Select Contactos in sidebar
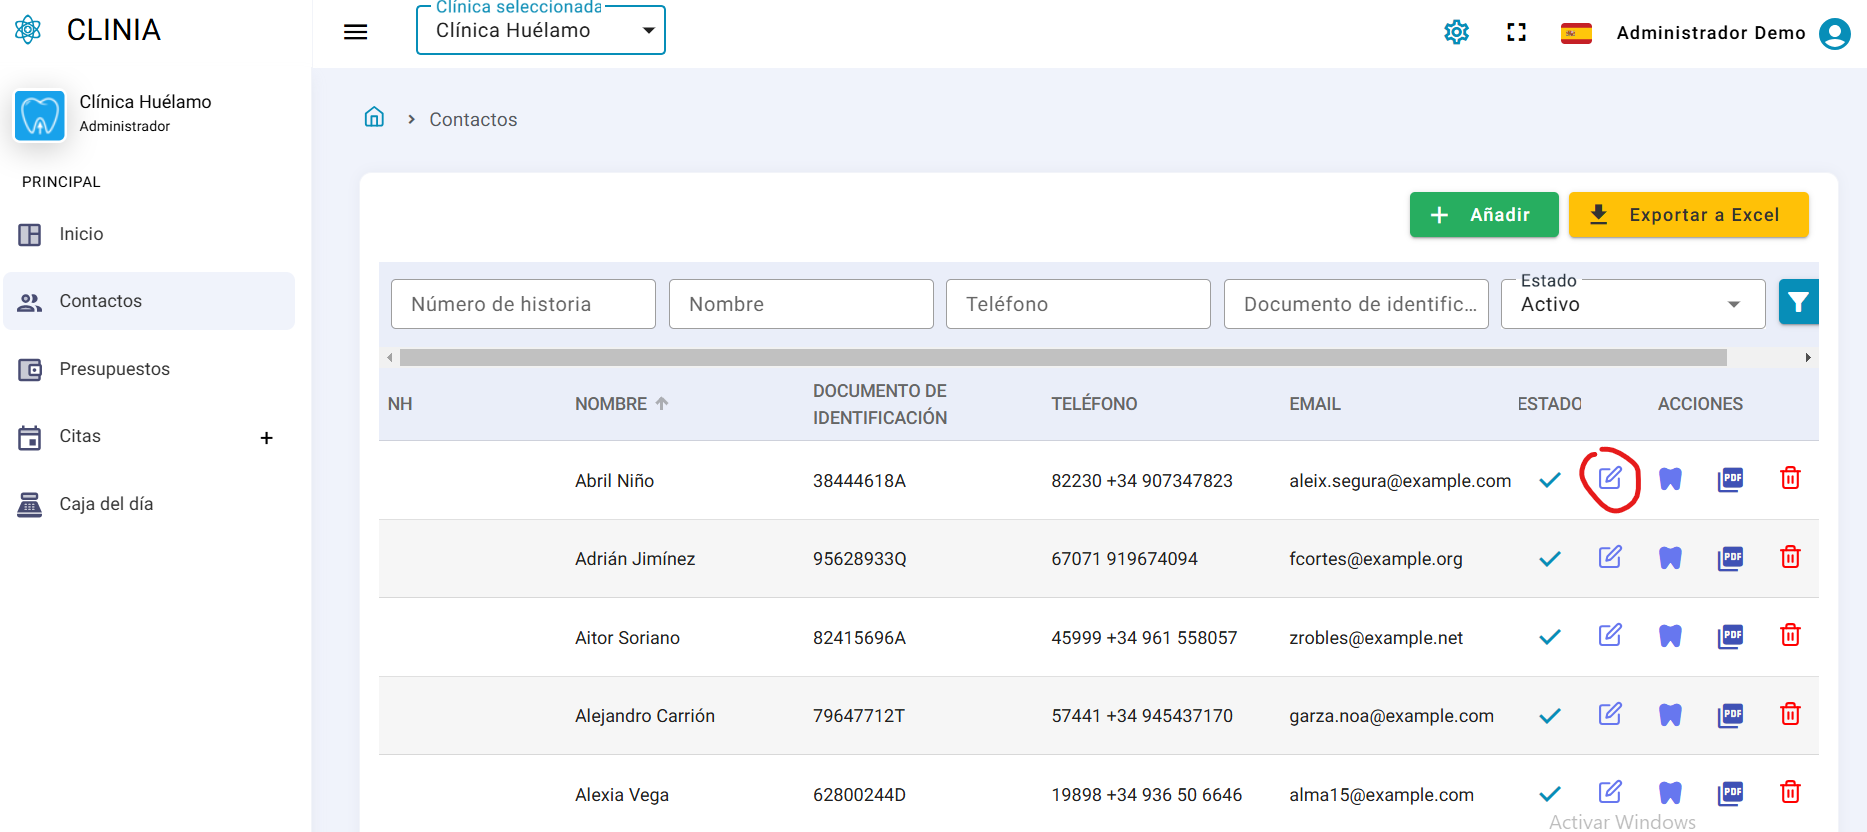1867x832 pixels. pos(149,301)
